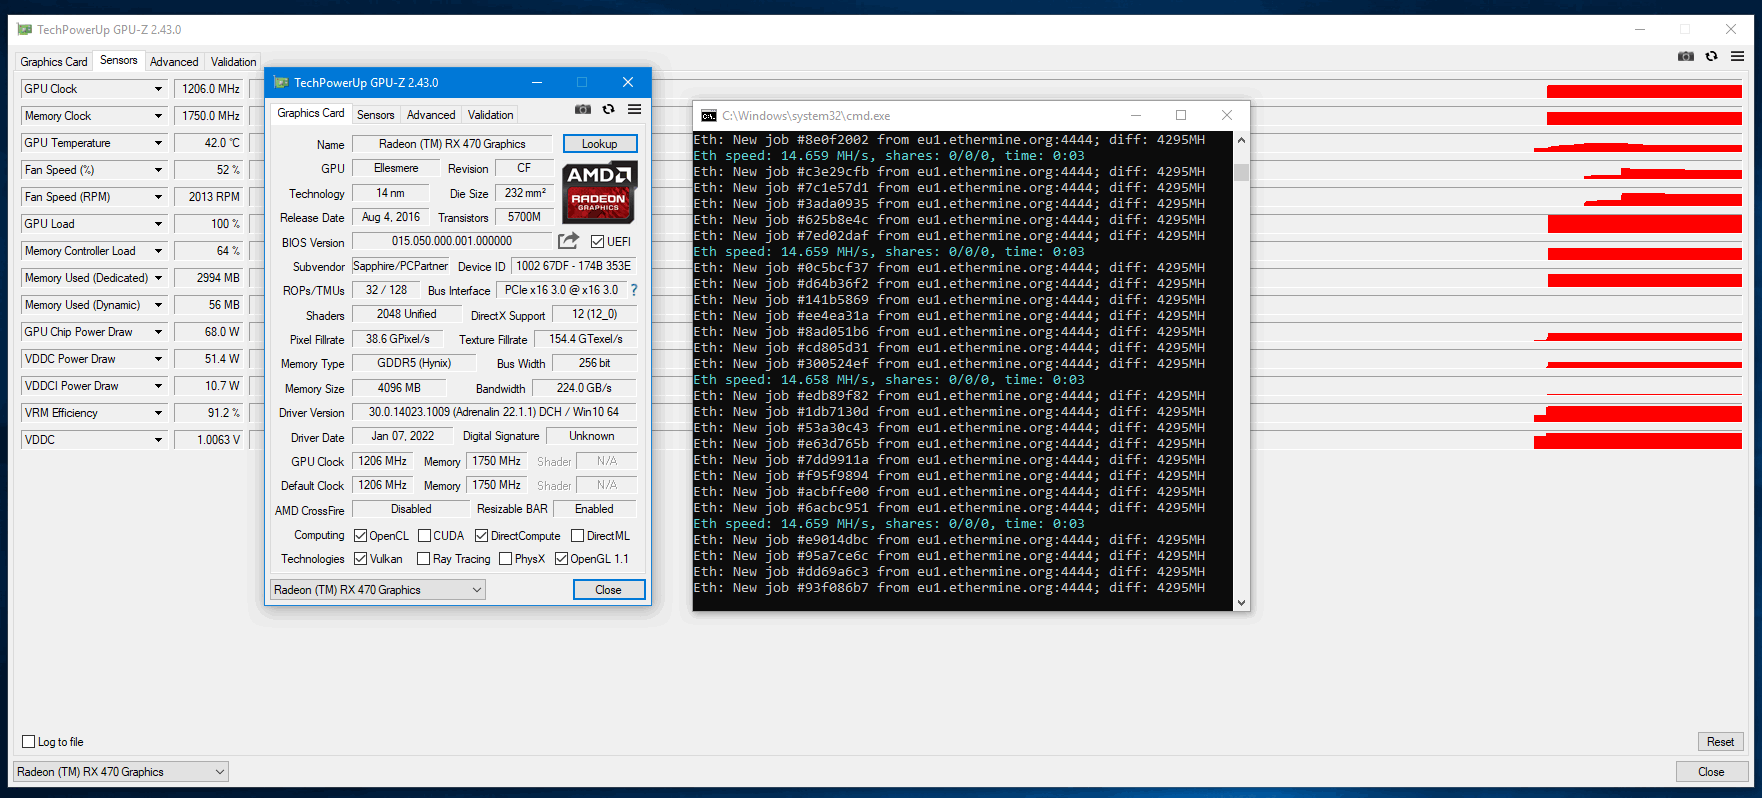Click the GPU-Z front window title icon
Screen dimensions: 1762x798
point(281,82)
